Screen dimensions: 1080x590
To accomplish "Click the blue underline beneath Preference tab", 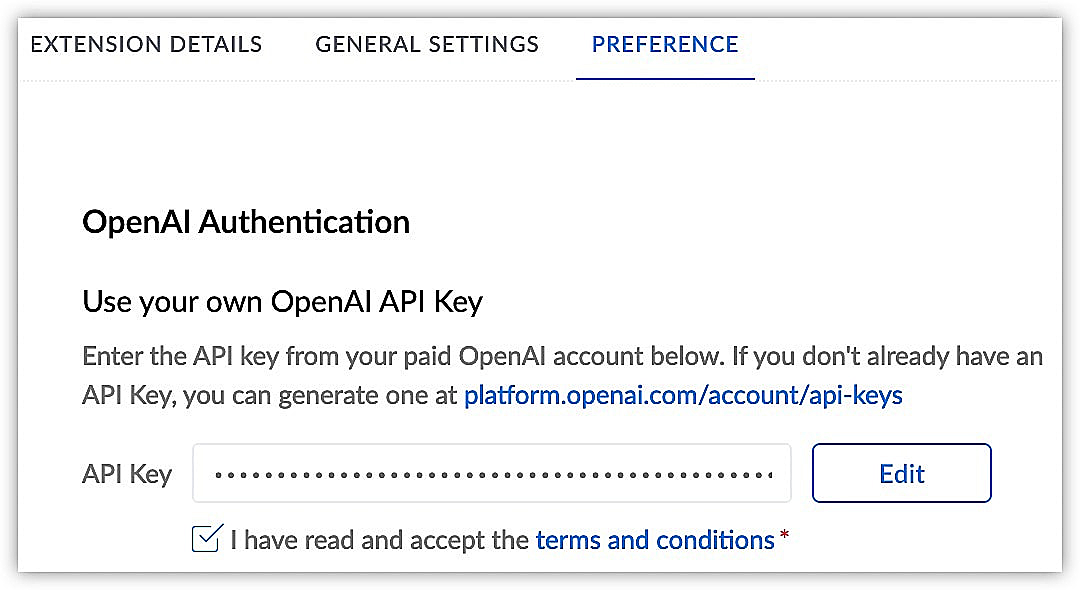I will (x=665, y=78).
